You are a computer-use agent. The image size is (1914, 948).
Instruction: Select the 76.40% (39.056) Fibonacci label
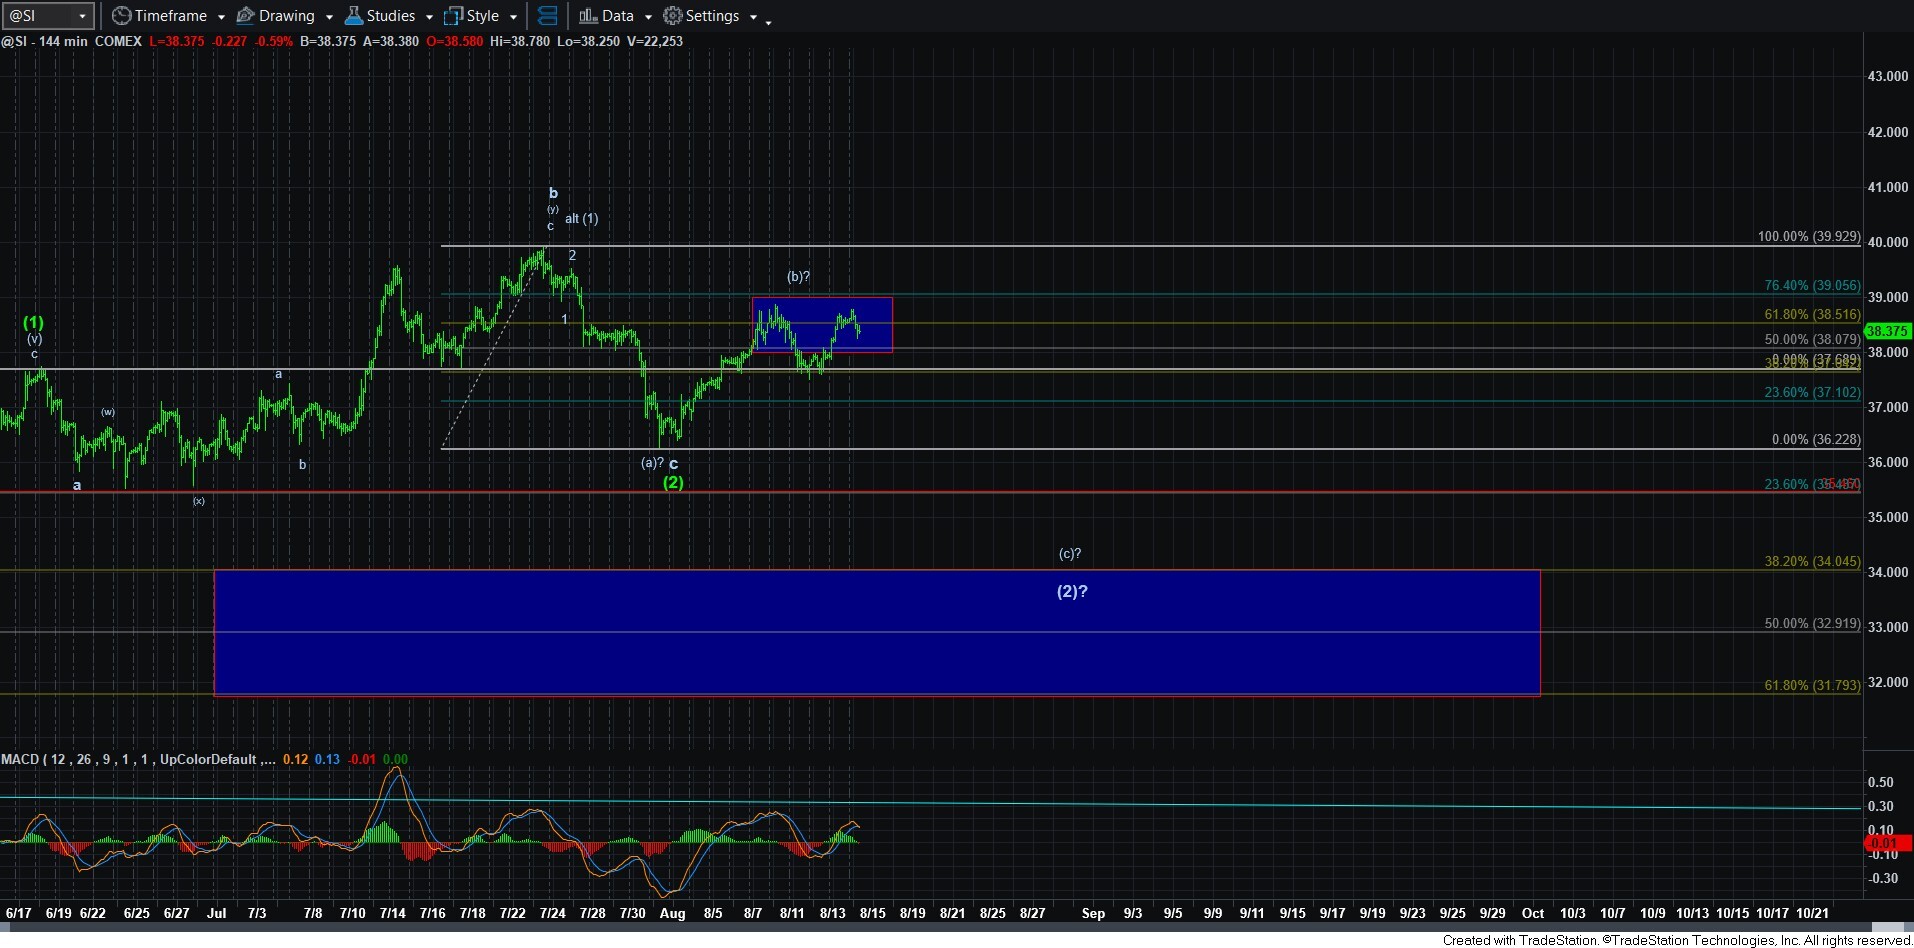(x=1813, y=286)
